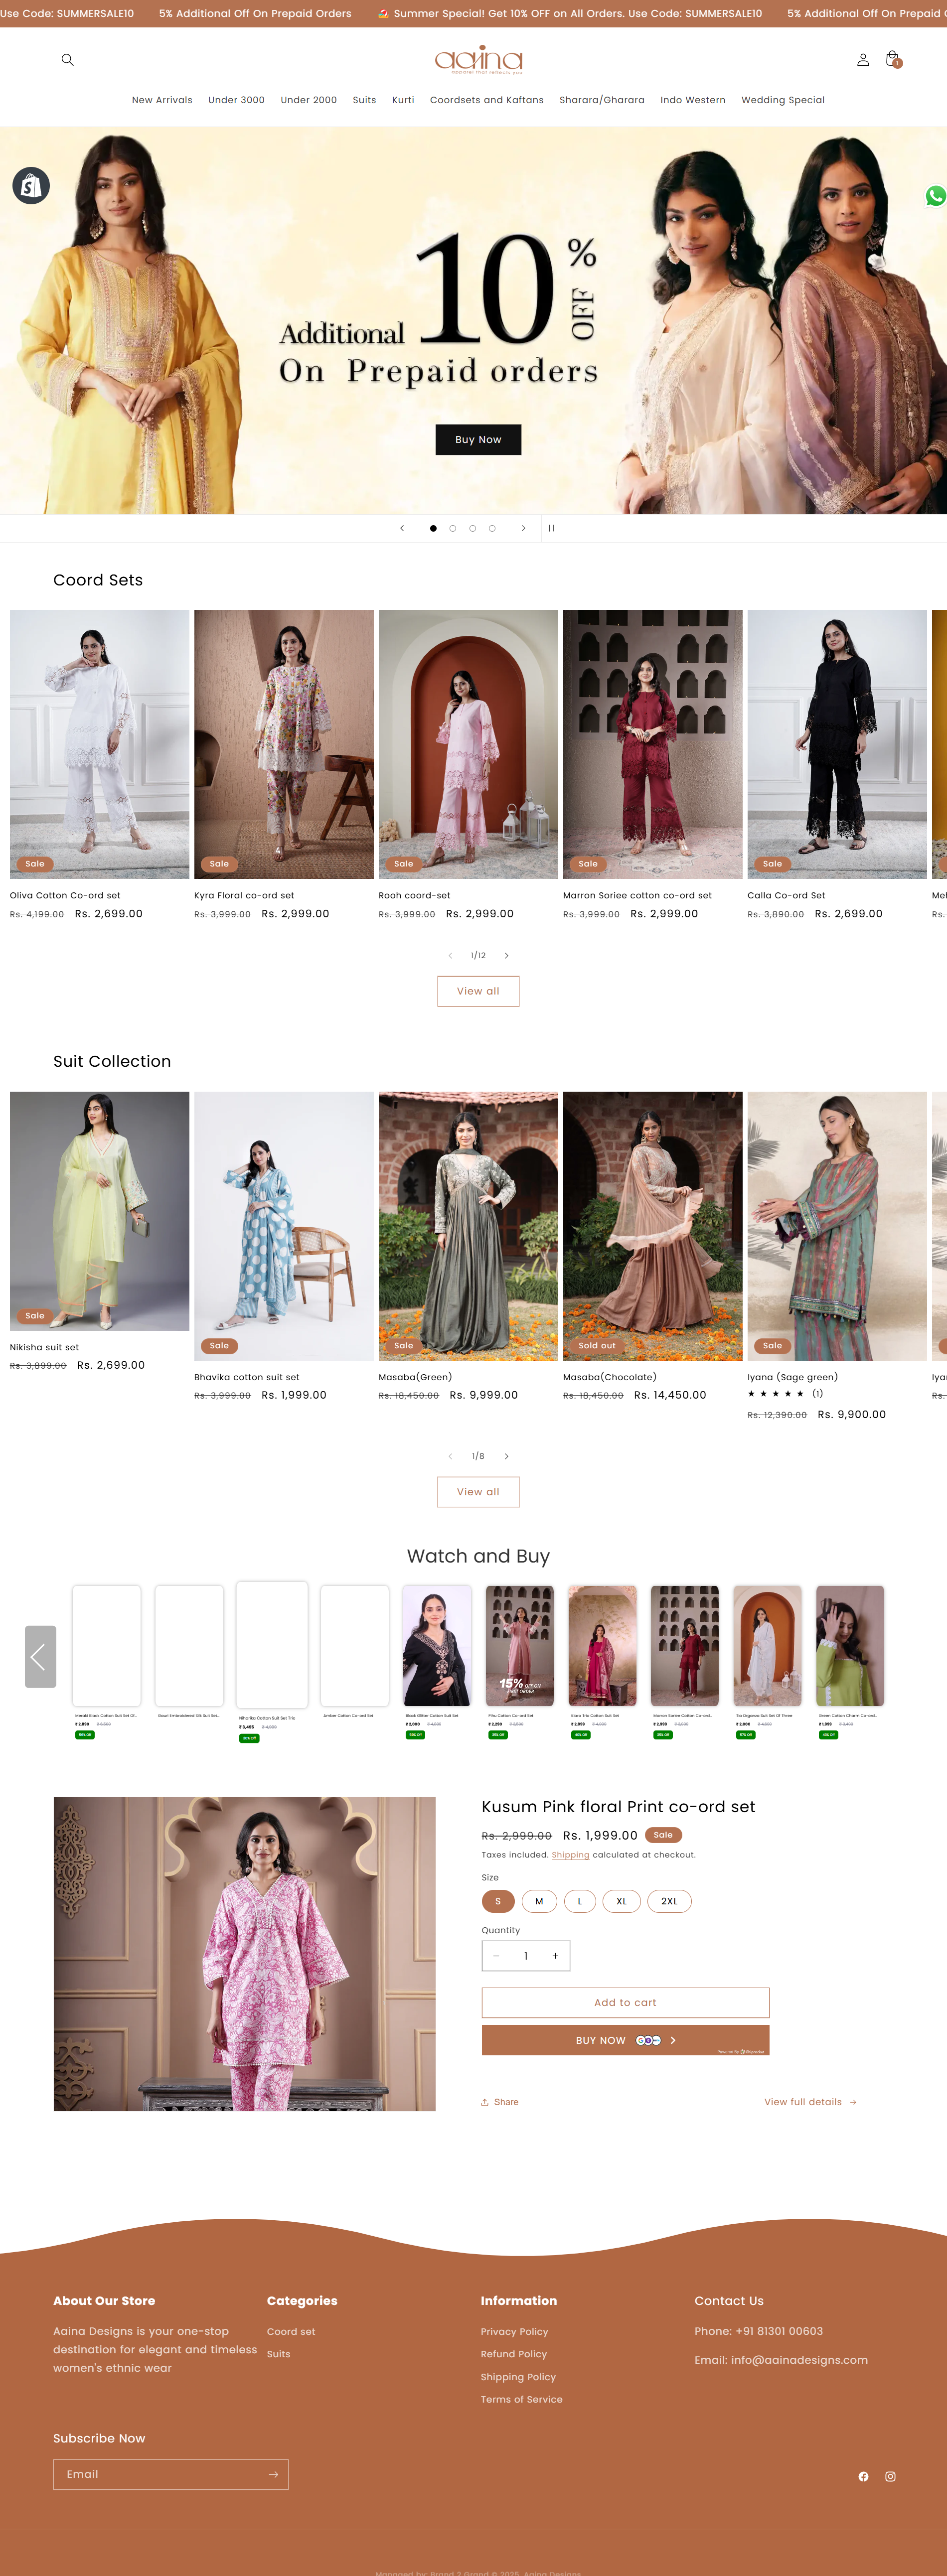Open Kusum Pink floral product image
The height and width of the screenshot is (2576, 947).
pos(245,1954)
